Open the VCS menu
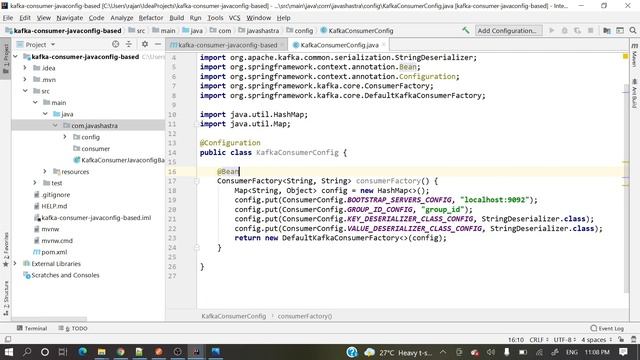640x360 pixels. click(234, 18)
